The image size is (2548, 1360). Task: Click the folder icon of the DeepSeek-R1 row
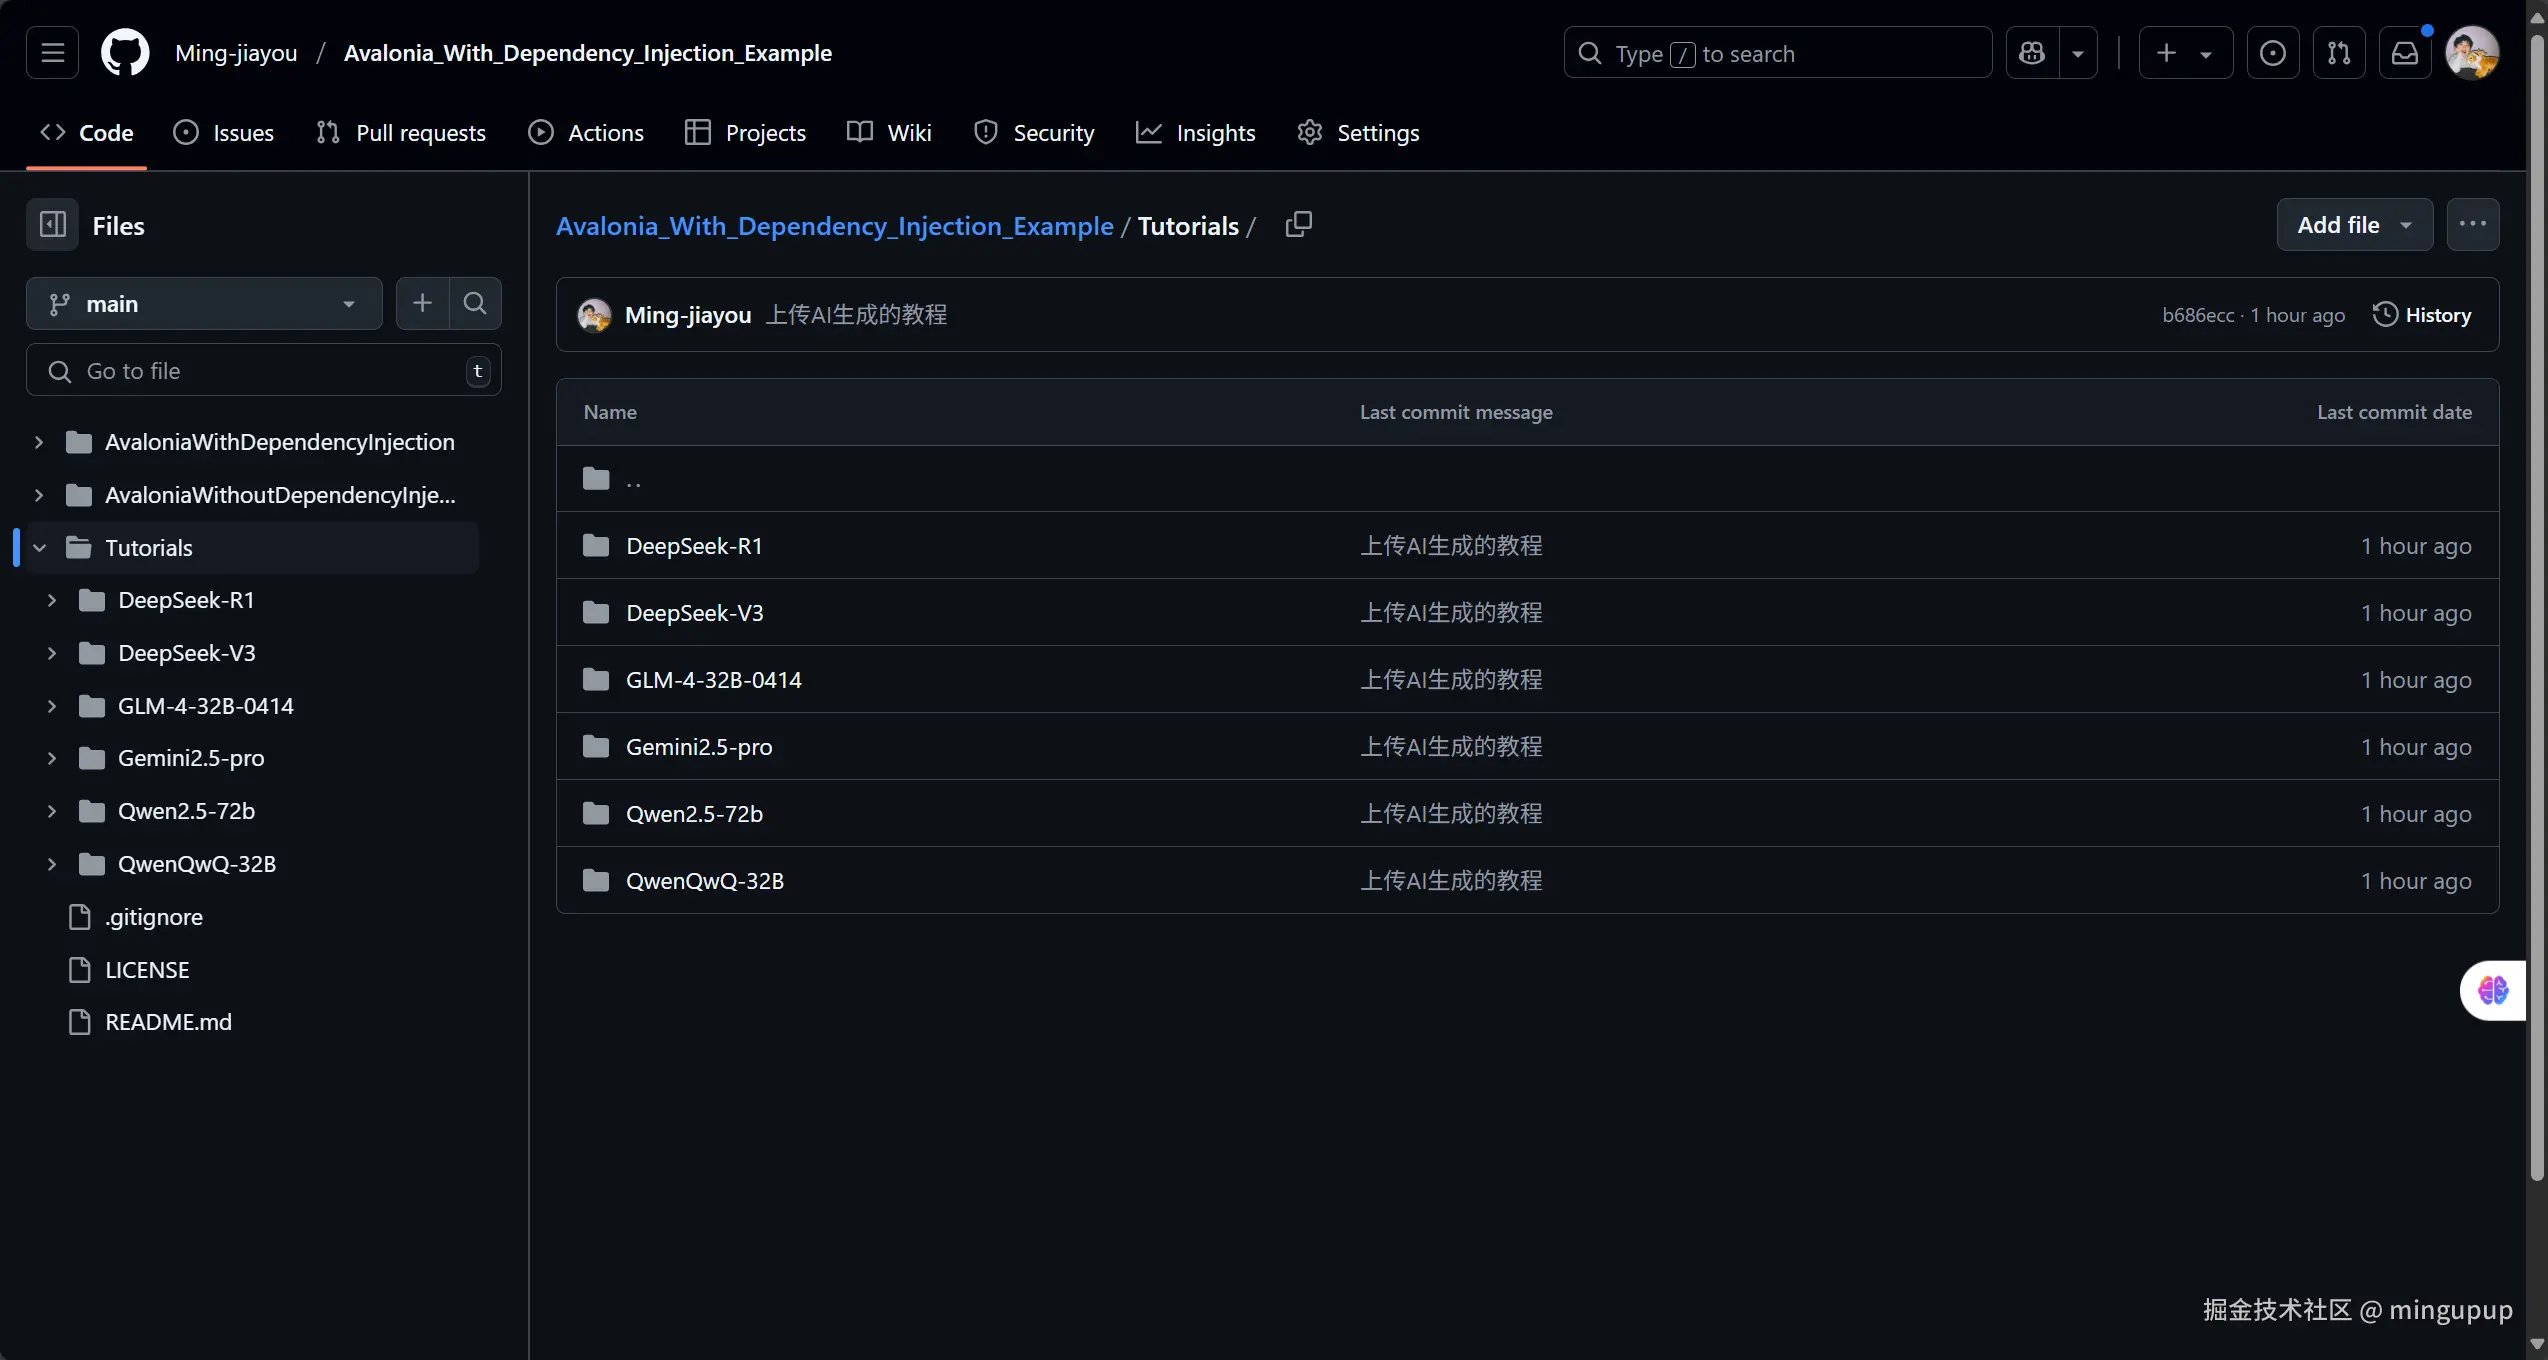pos(596,545)
